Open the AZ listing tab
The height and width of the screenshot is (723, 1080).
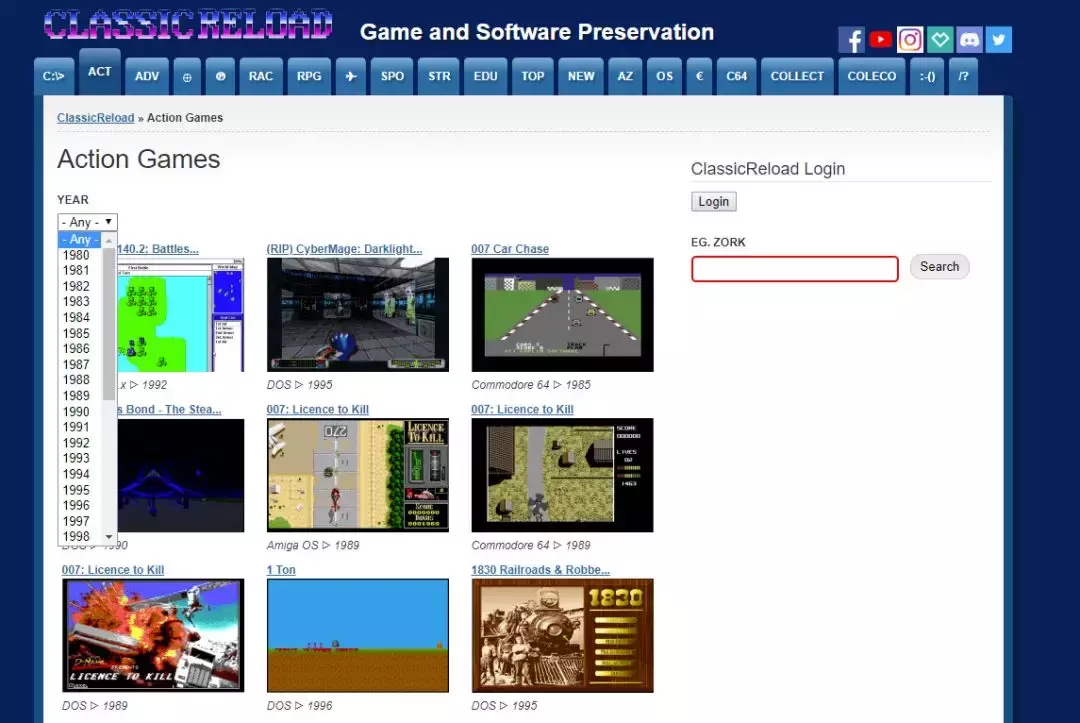625,76
